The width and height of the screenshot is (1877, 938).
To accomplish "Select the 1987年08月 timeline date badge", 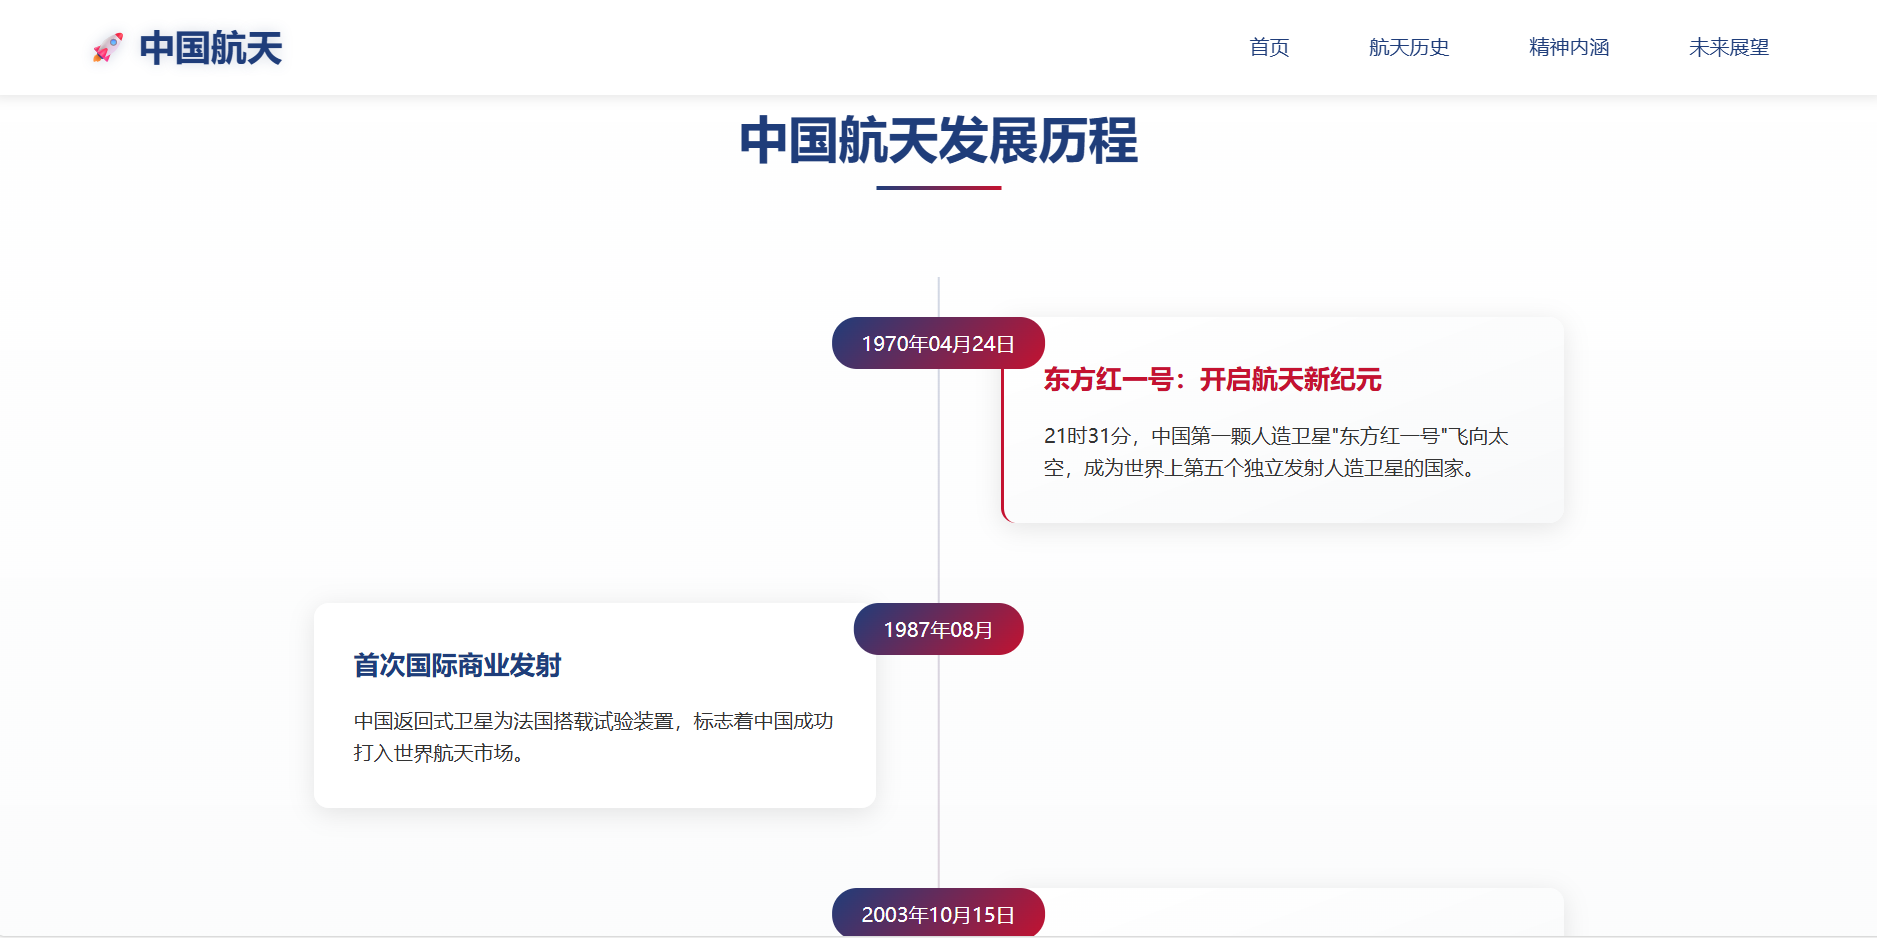I will tap(938, 630).
